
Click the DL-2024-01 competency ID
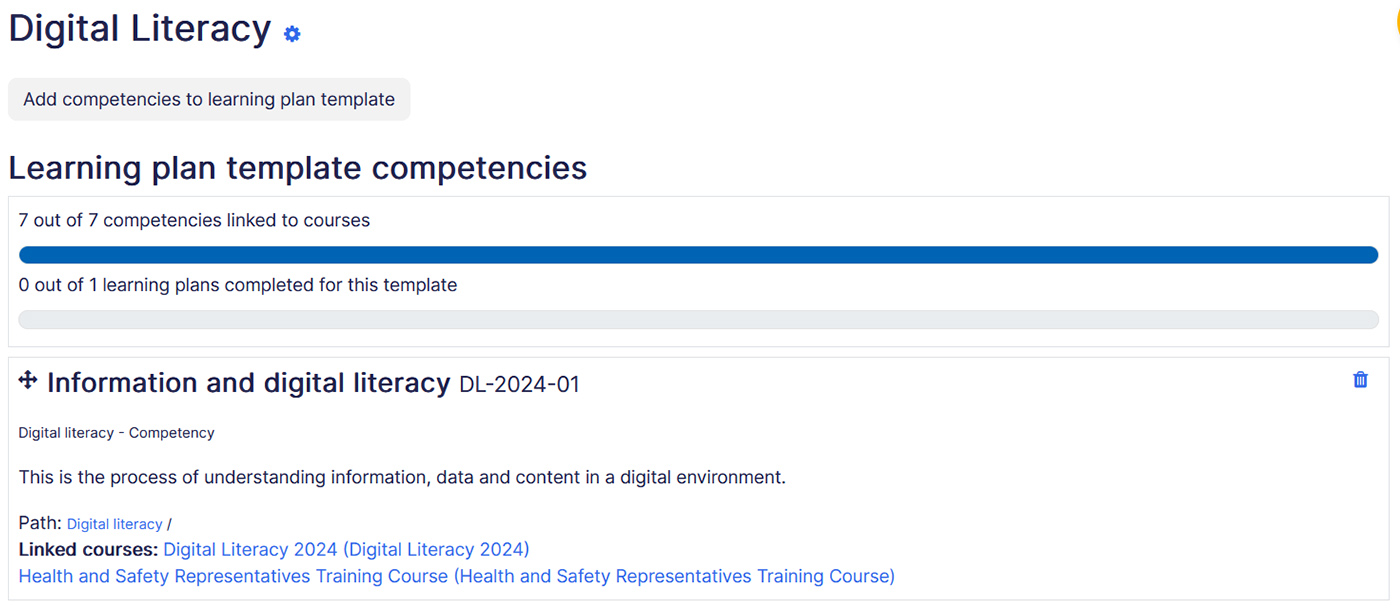(519, 384)
